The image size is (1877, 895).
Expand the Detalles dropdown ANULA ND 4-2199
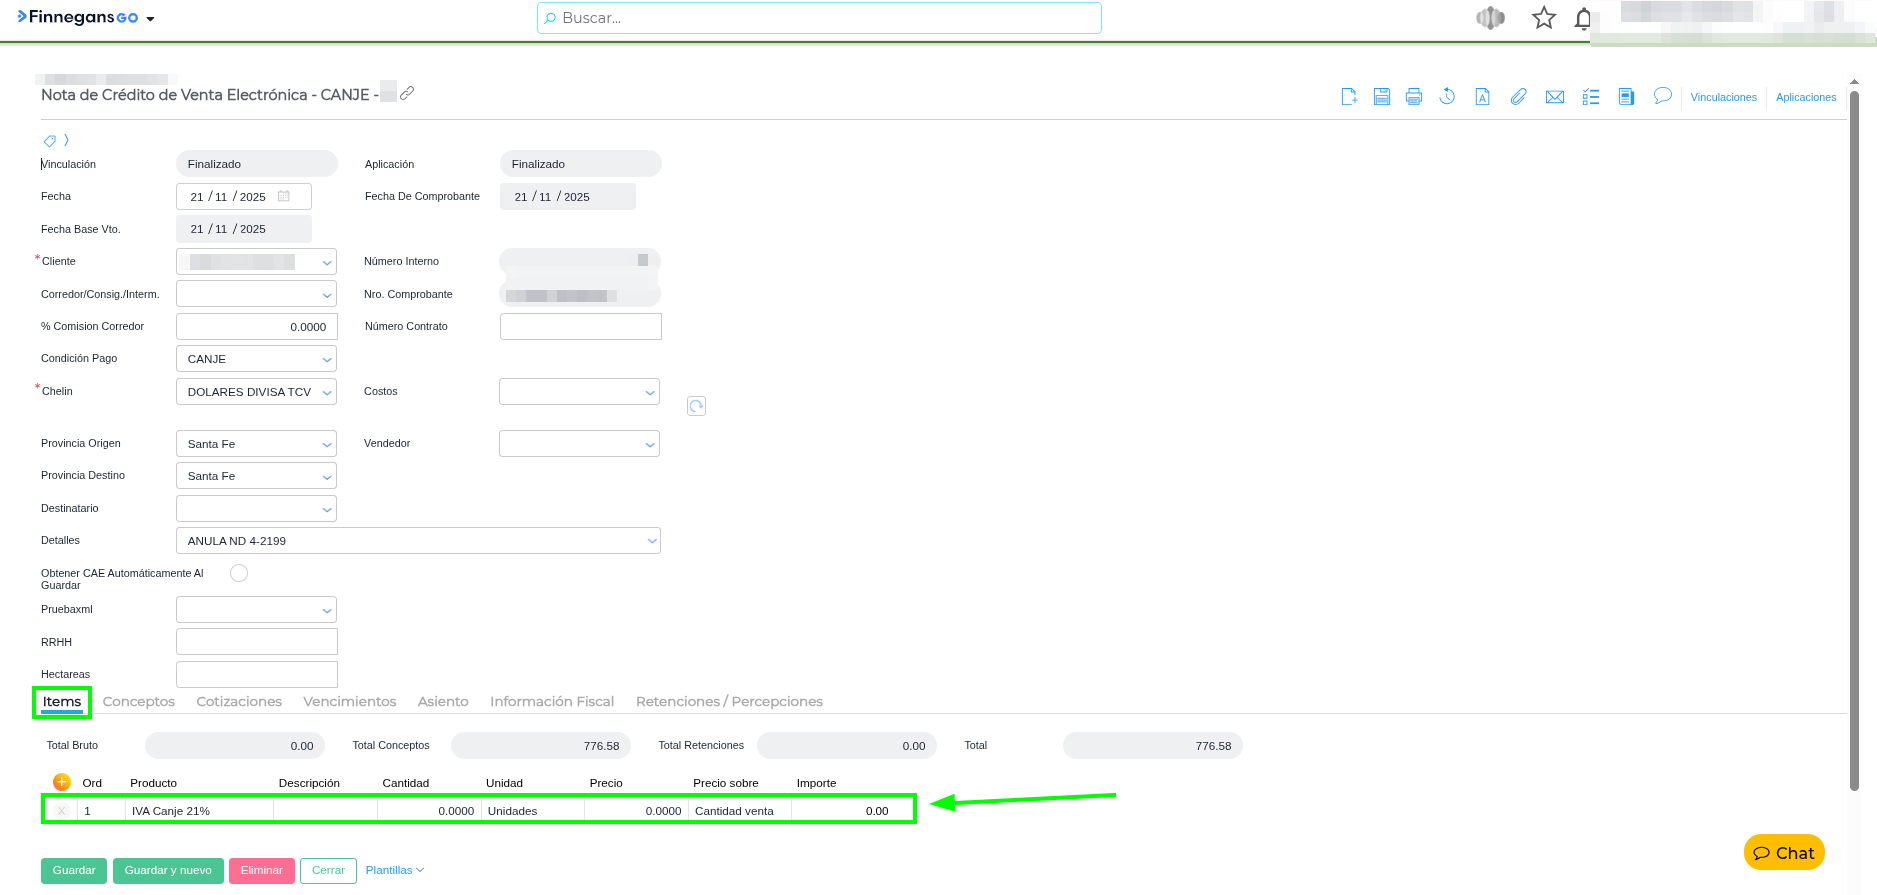[418, 541]
